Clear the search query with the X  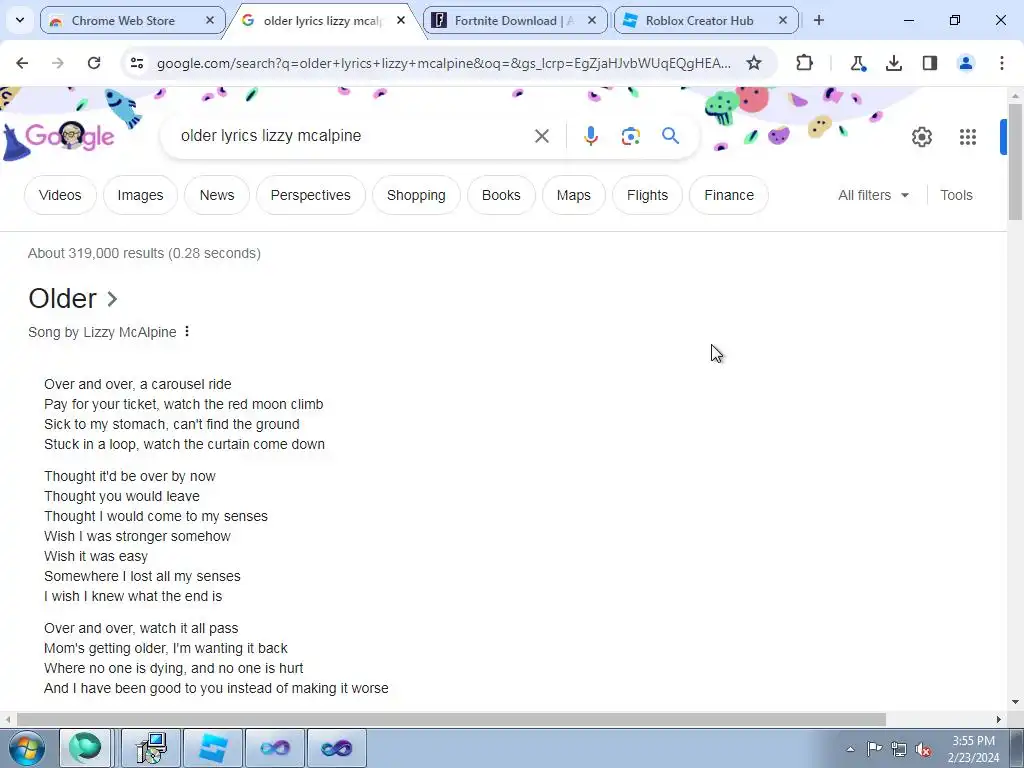click(541, 136)
